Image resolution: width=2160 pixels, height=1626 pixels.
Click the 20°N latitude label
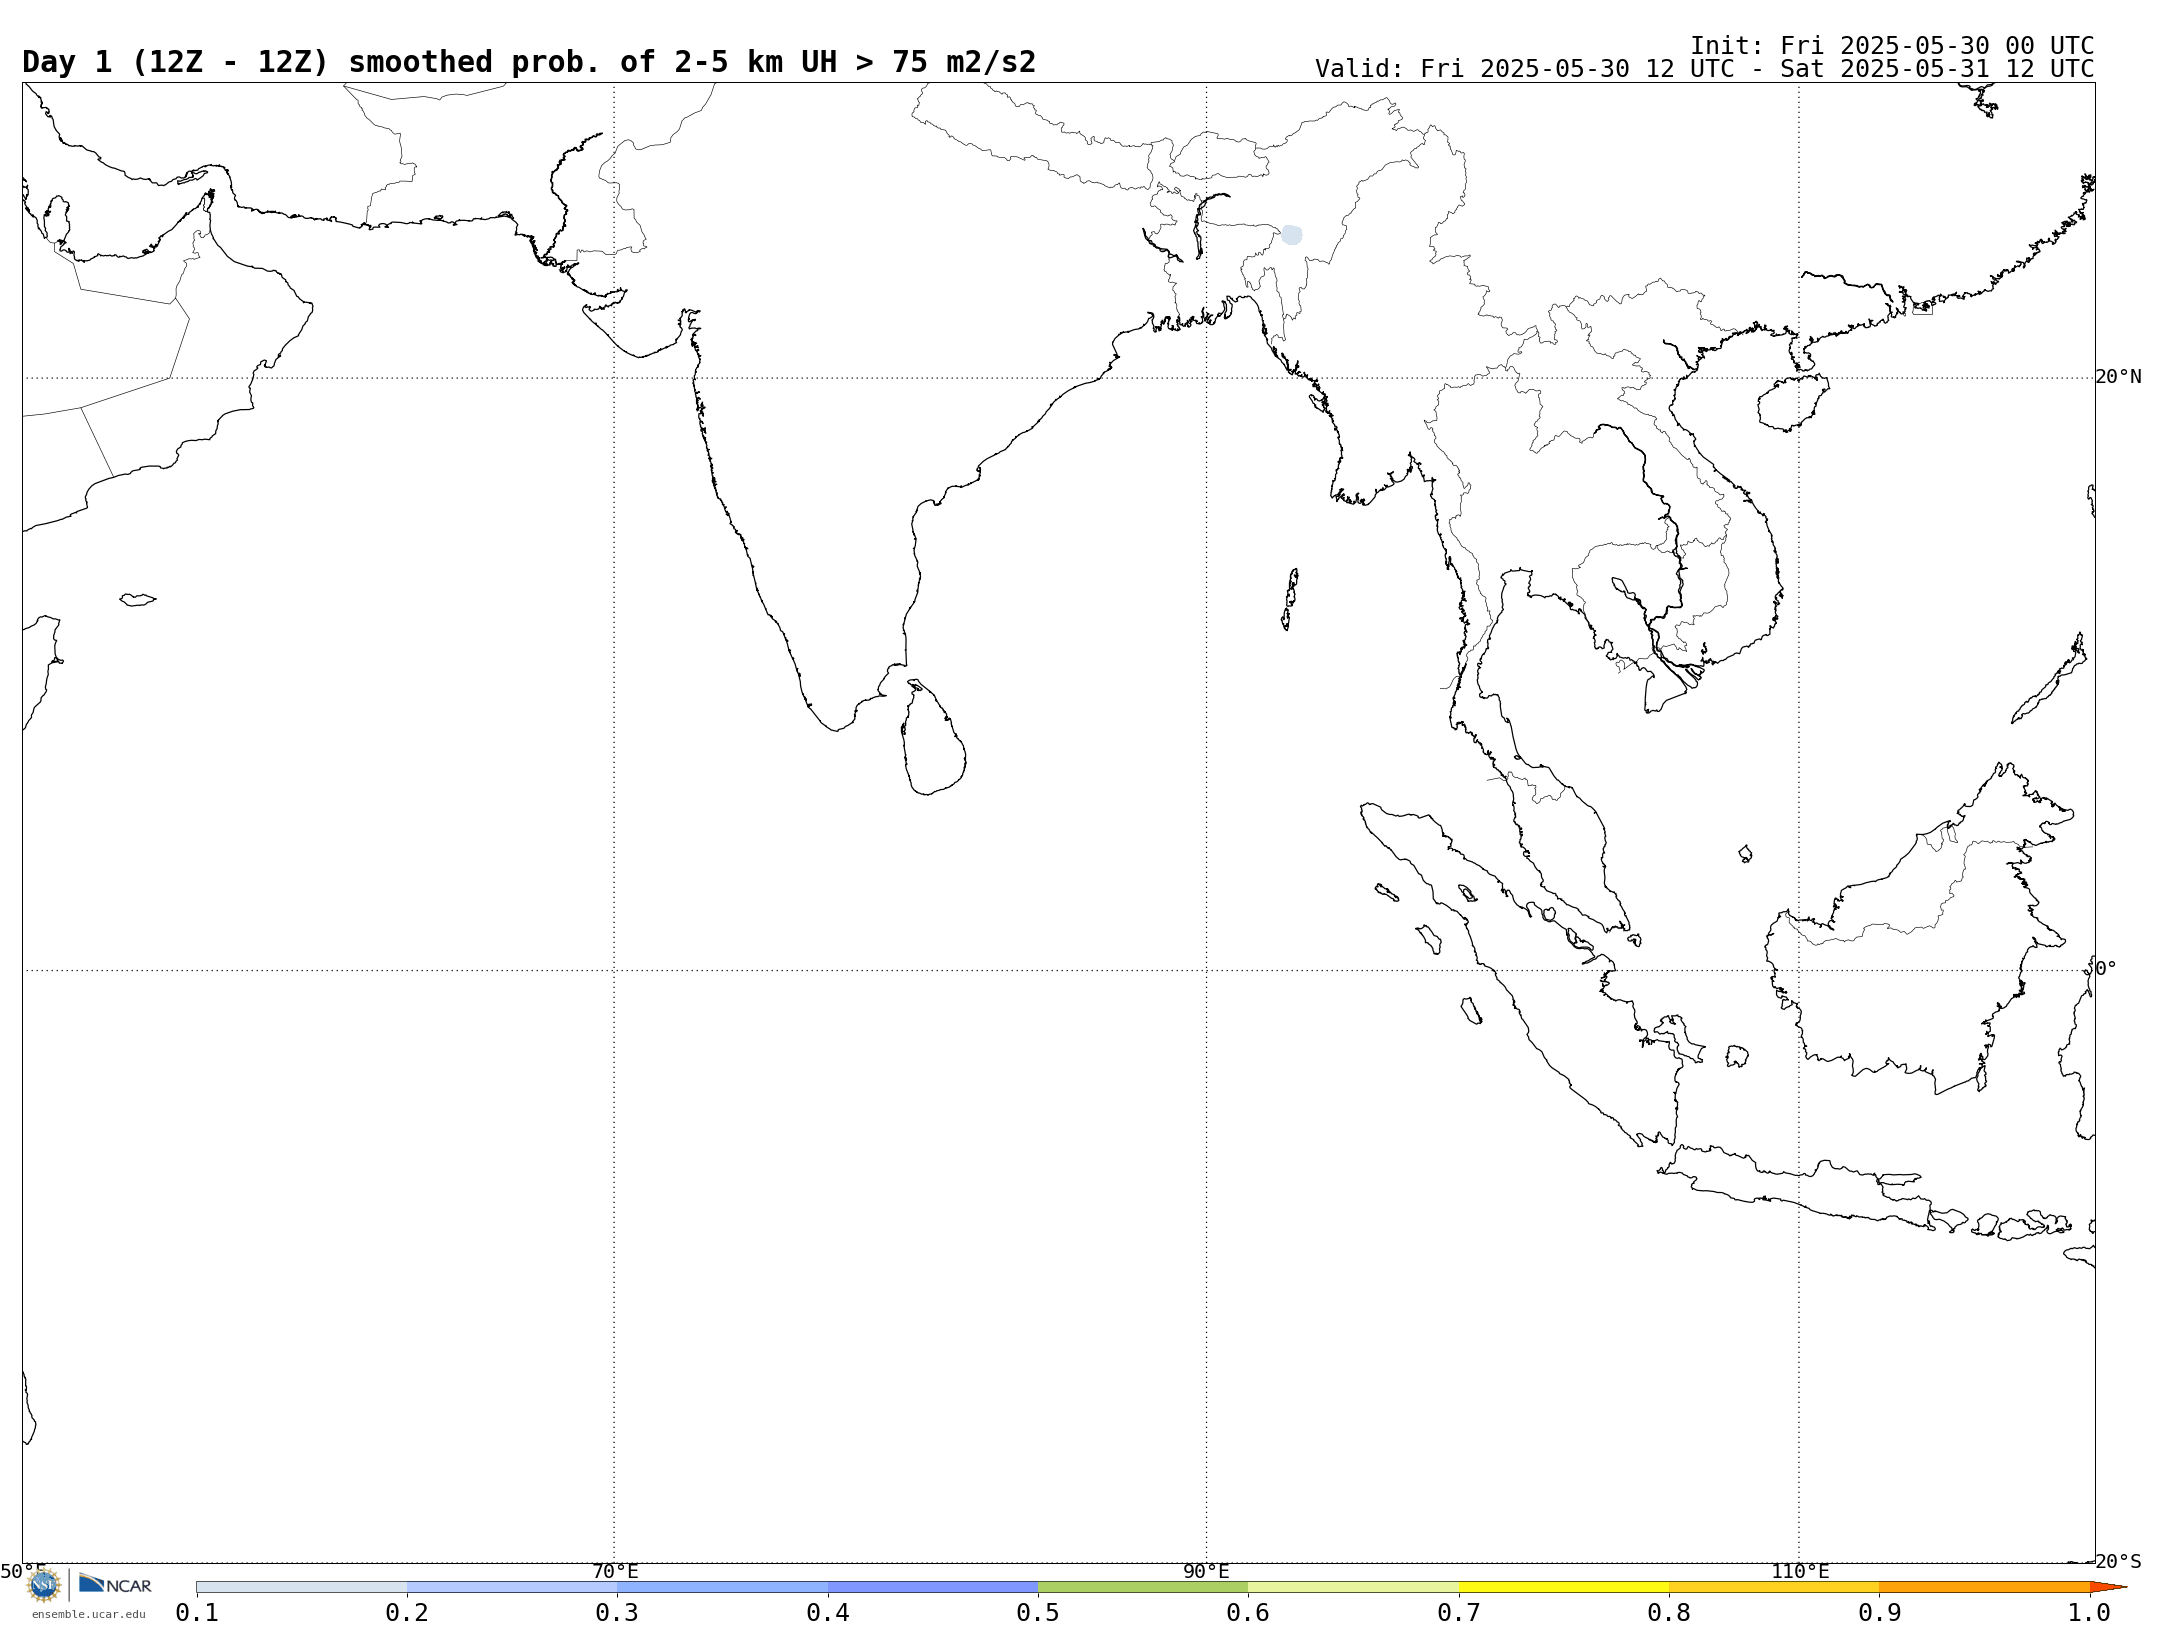(2118, 377)
